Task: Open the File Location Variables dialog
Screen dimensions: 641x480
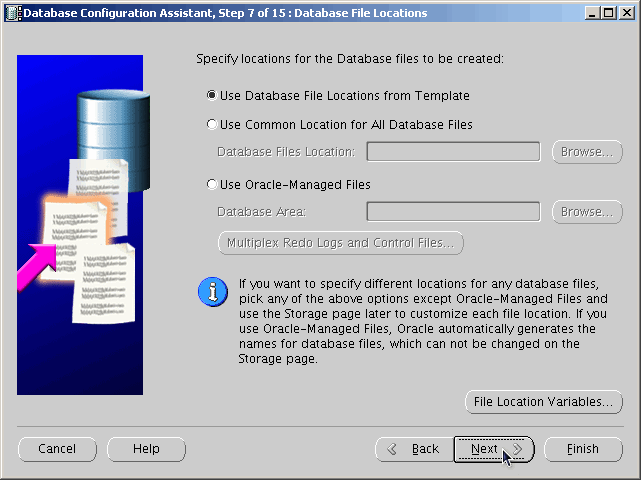Action: coord(543,402)
